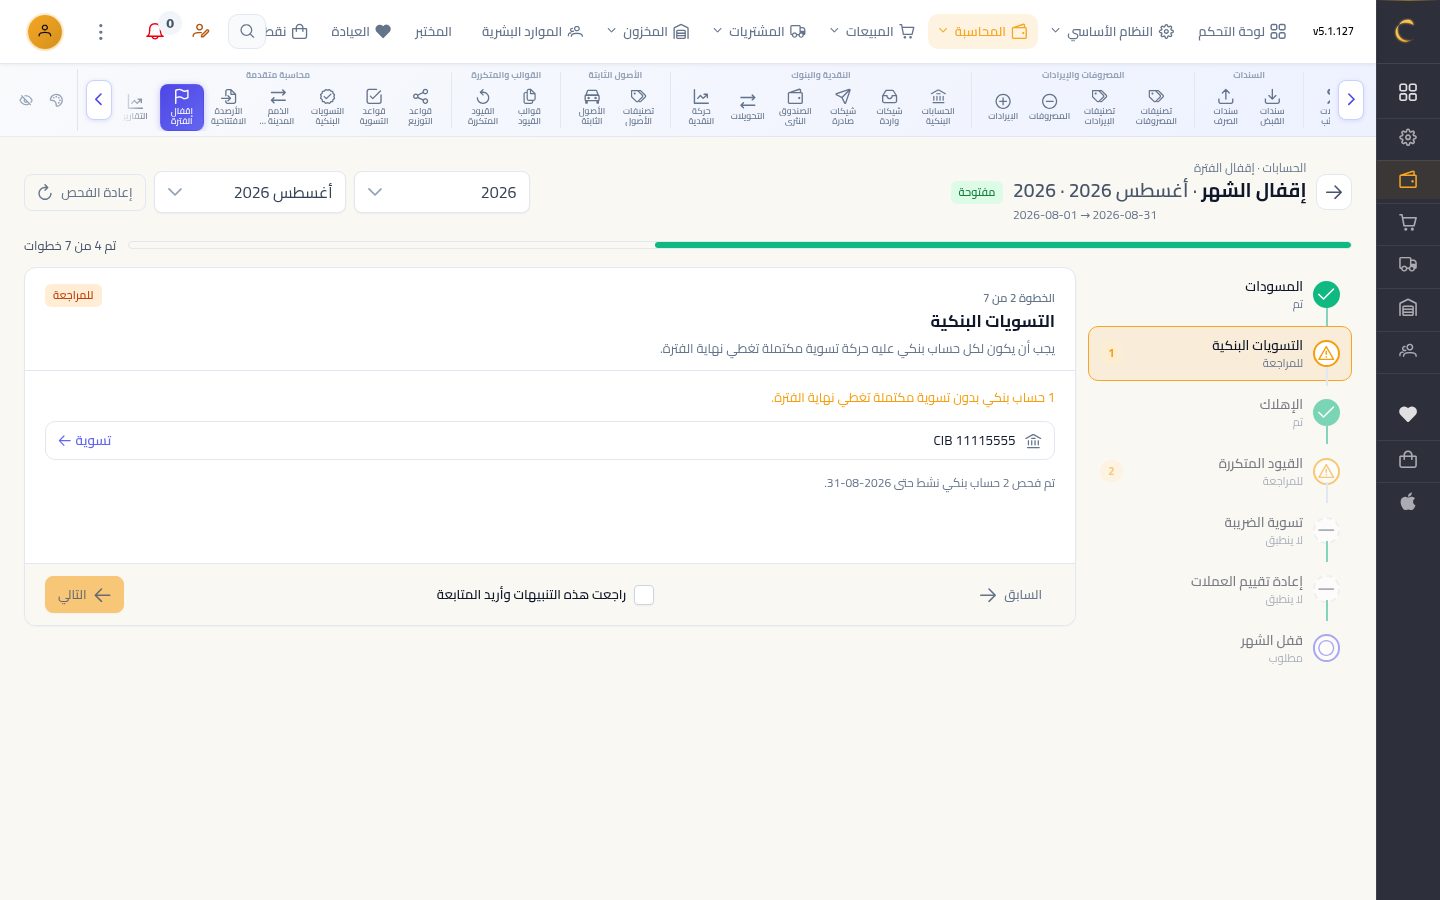1440x900 pixels.
Task: Toggle the crossed-eye visibility icon
Action: pyautogui.click(x=26, y=100)
